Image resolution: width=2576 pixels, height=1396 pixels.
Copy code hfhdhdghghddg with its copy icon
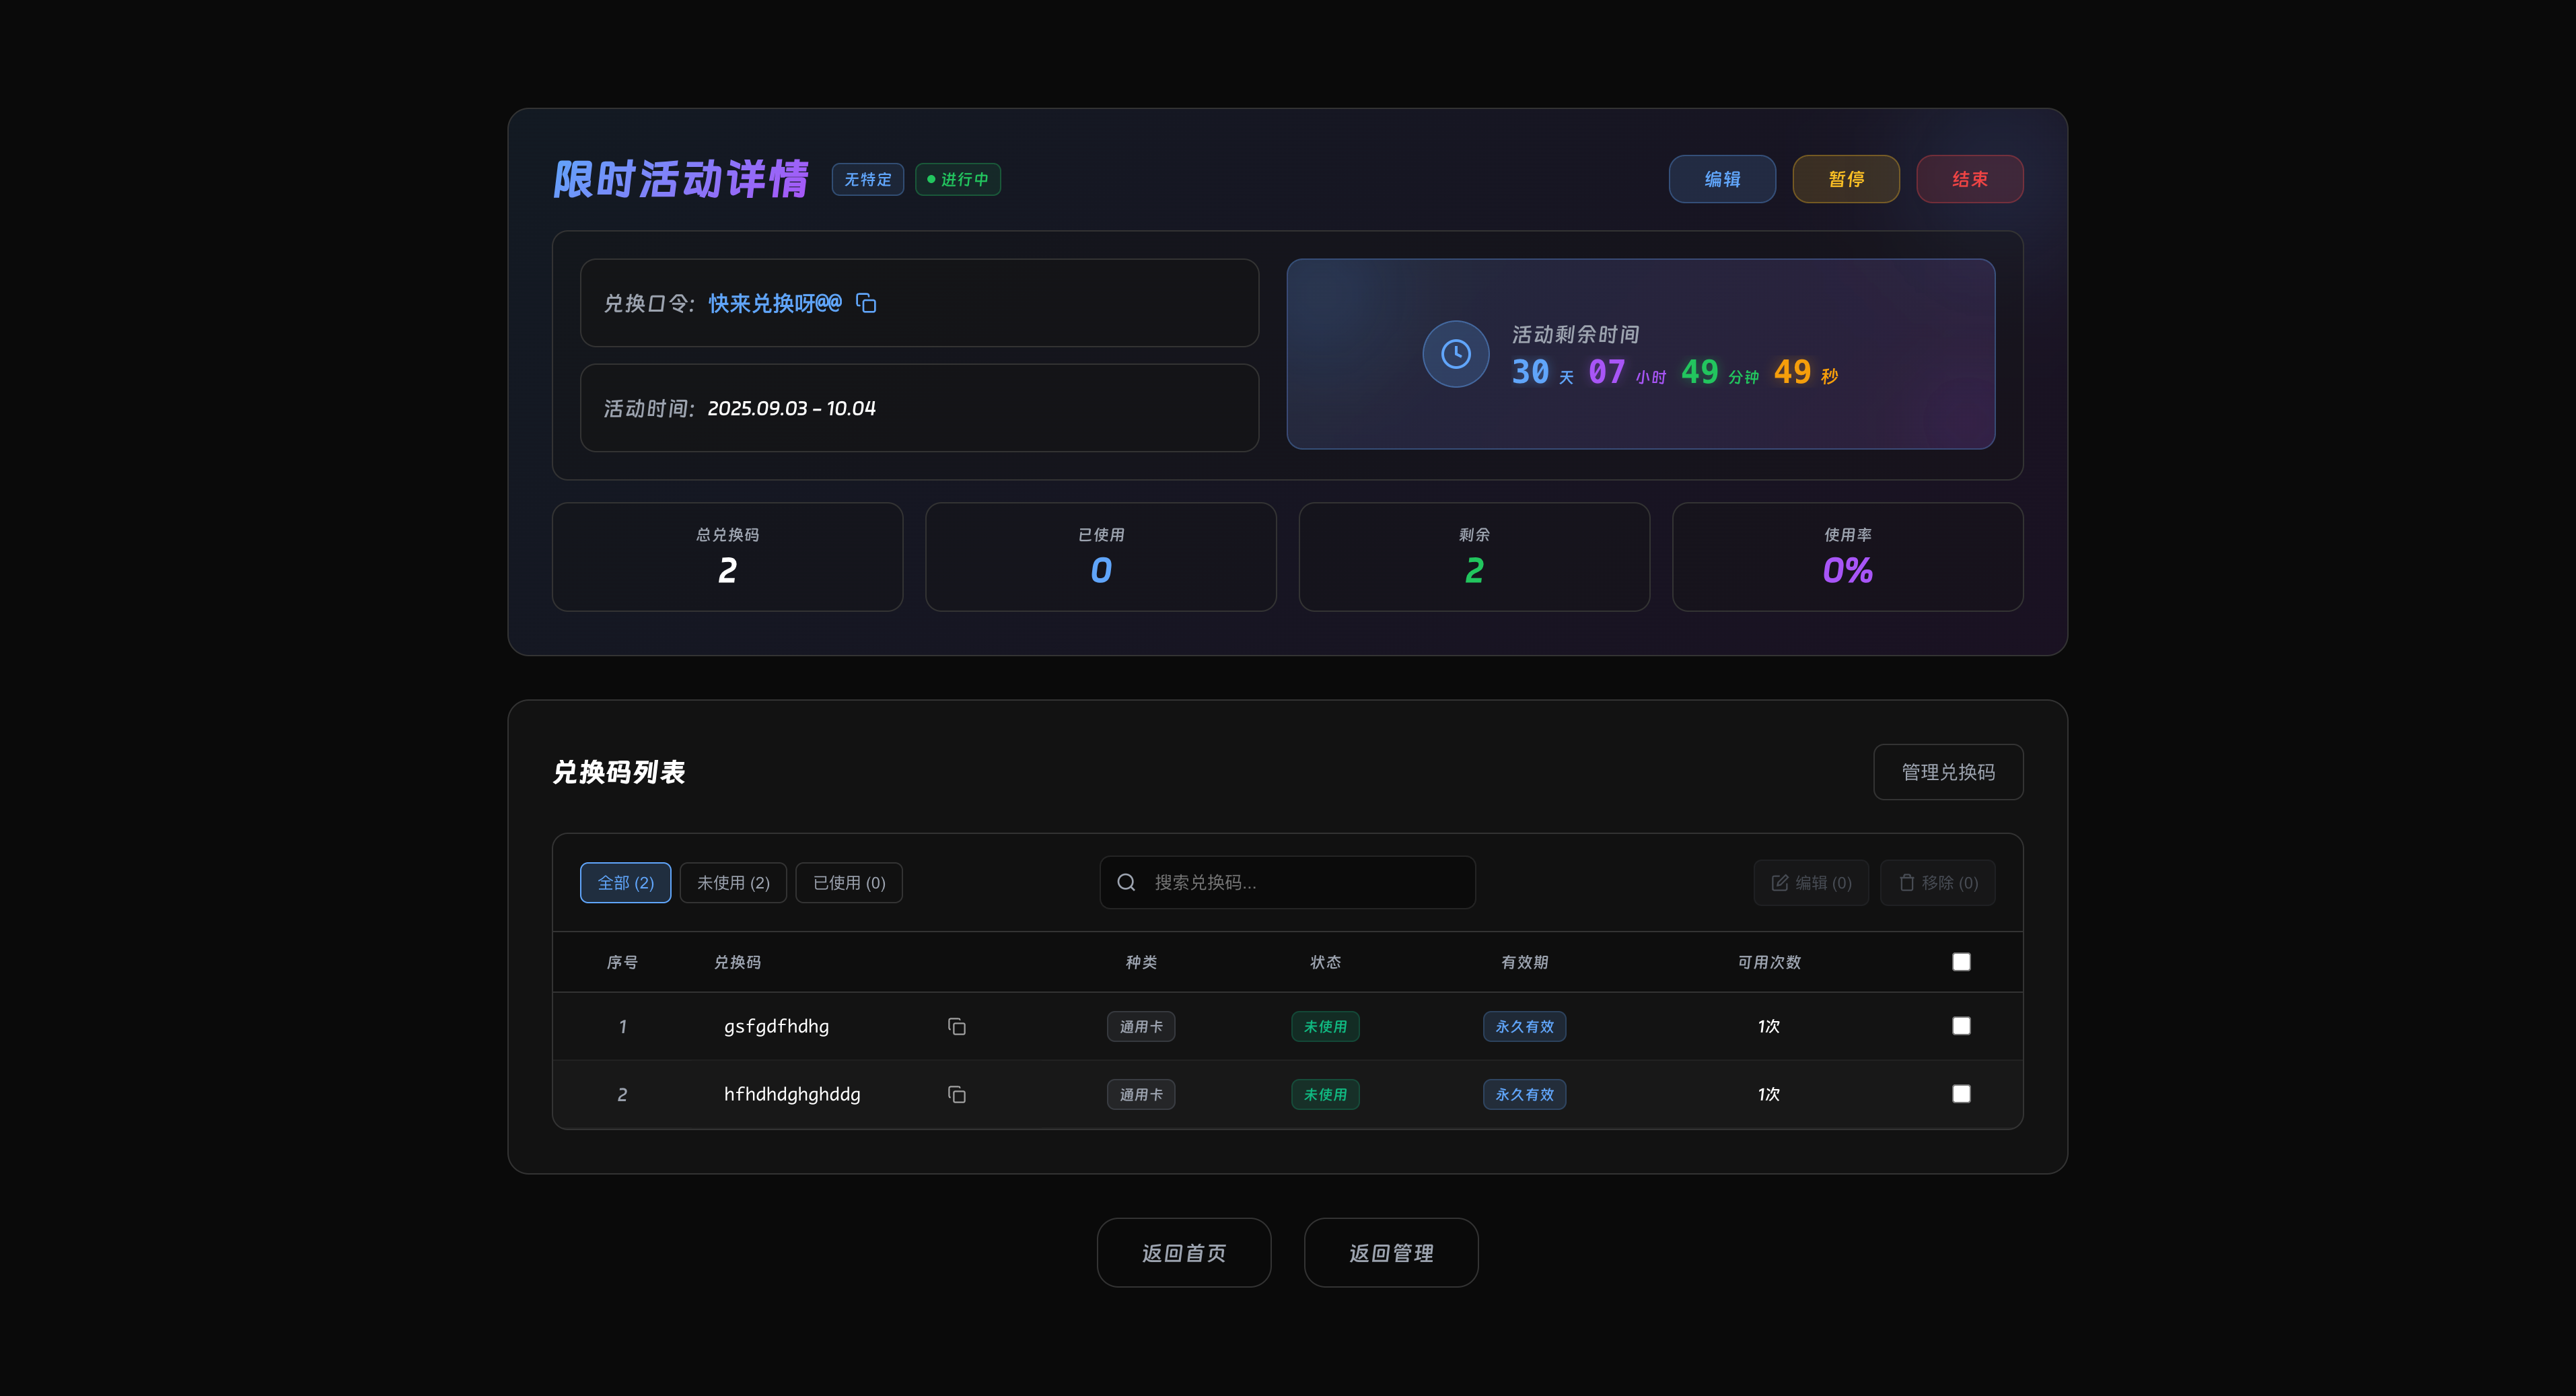tap(956, 1095)
